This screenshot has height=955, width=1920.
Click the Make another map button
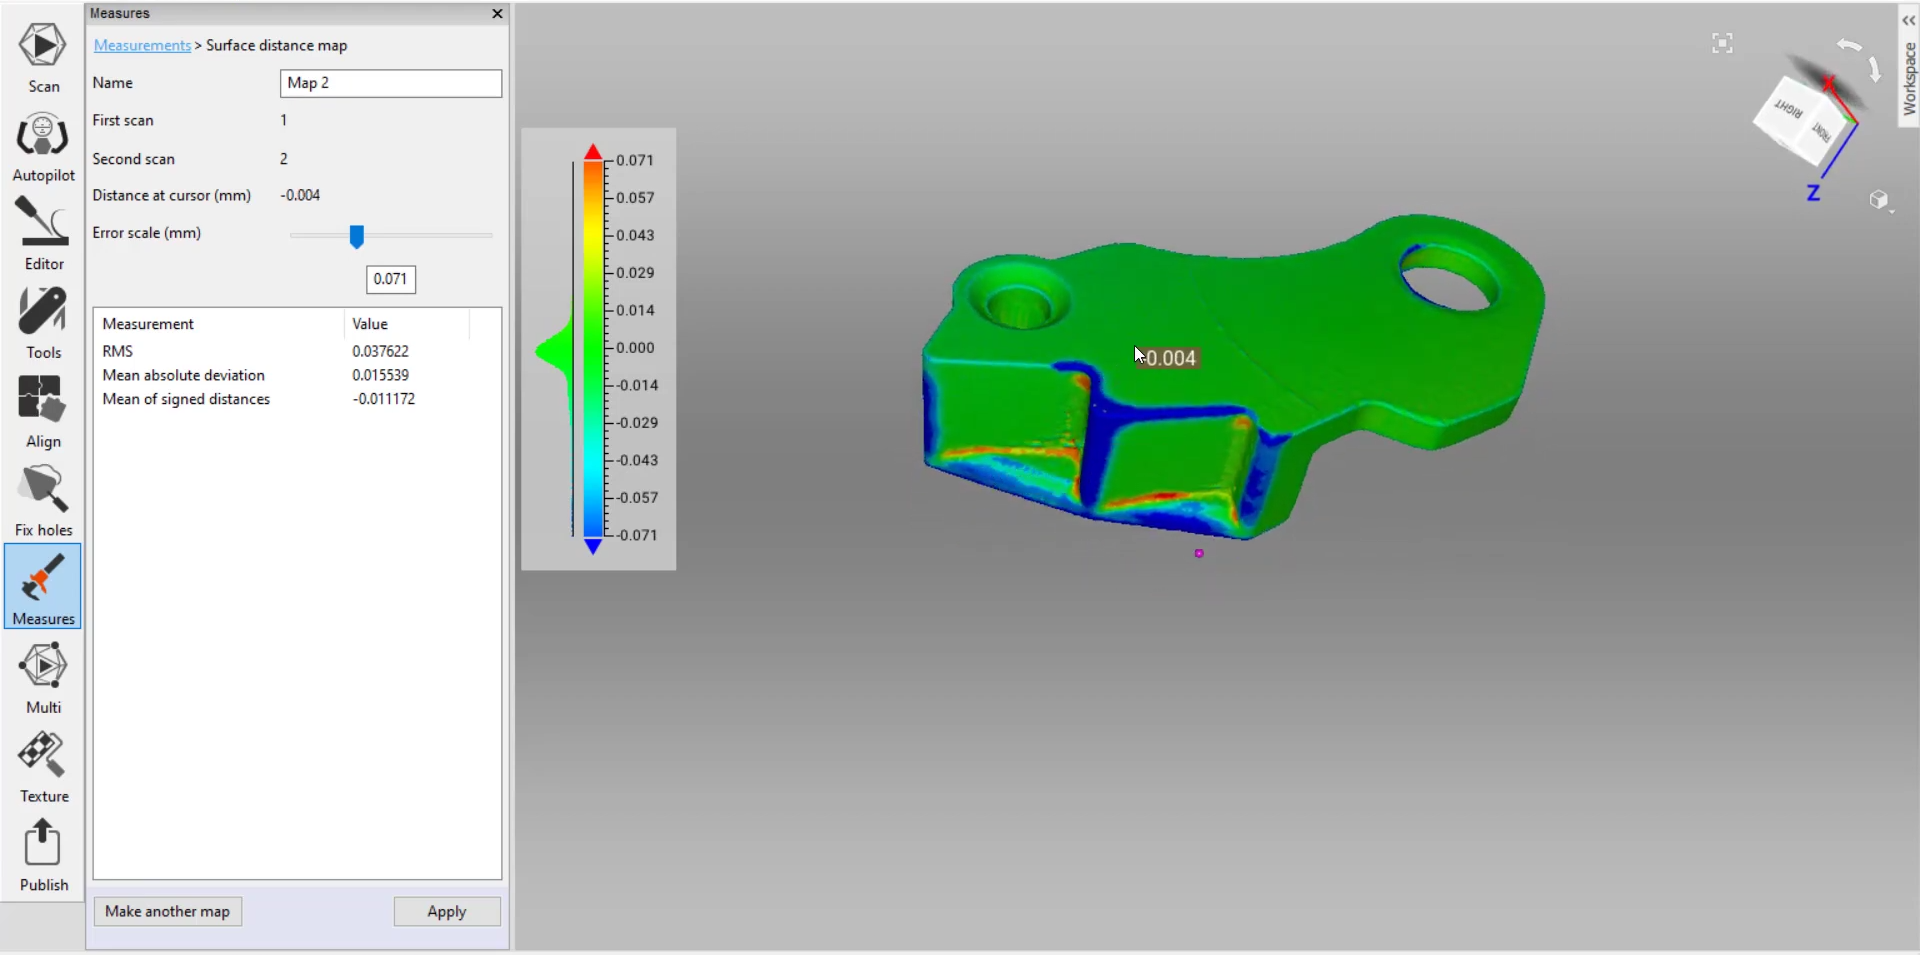tap(168, 911)
